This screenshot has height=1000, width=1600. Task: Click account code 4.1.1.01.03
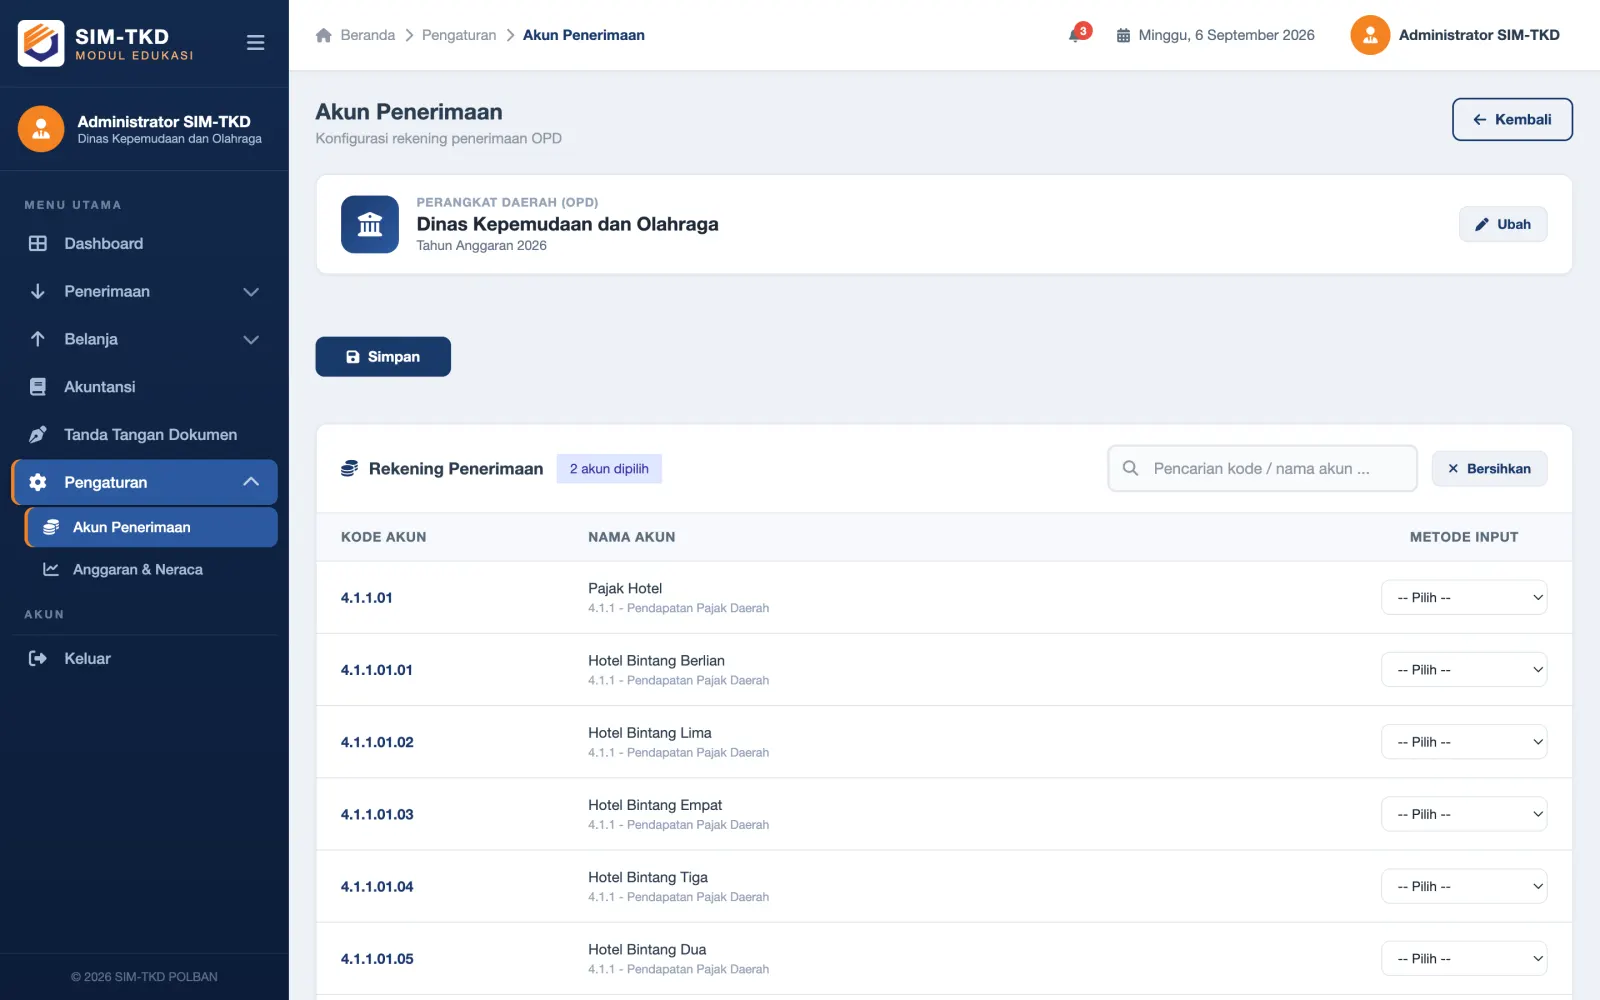pyautogui.click(x=377, y=814)
